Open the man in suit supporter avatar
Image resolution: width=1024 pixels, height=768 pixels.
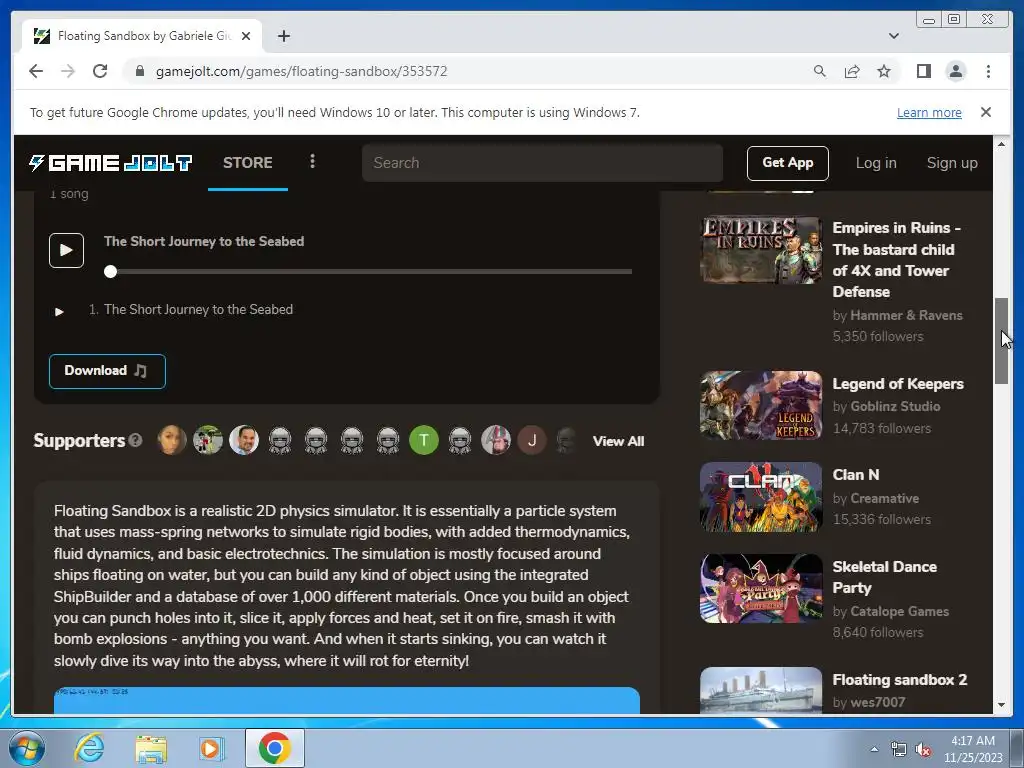click(244, 440)
